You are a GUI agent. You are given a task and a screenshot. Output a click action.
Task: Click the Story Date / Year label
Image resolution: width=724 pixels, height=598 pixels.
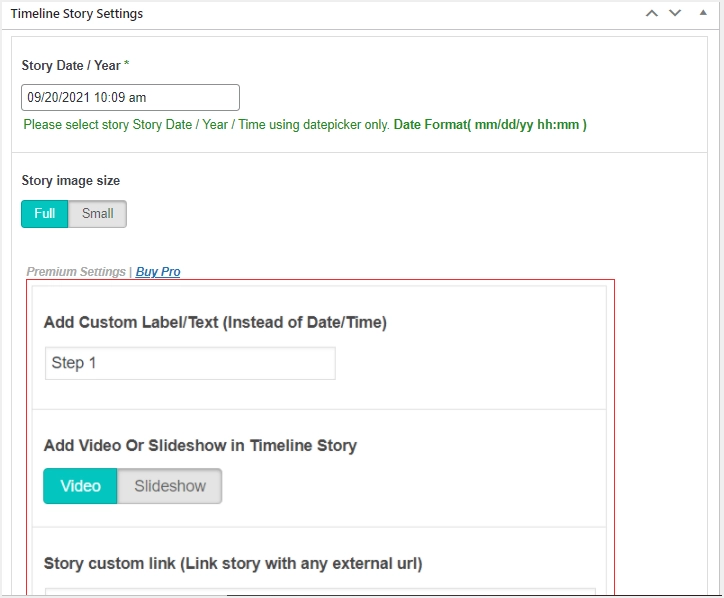tap(71, 66)
